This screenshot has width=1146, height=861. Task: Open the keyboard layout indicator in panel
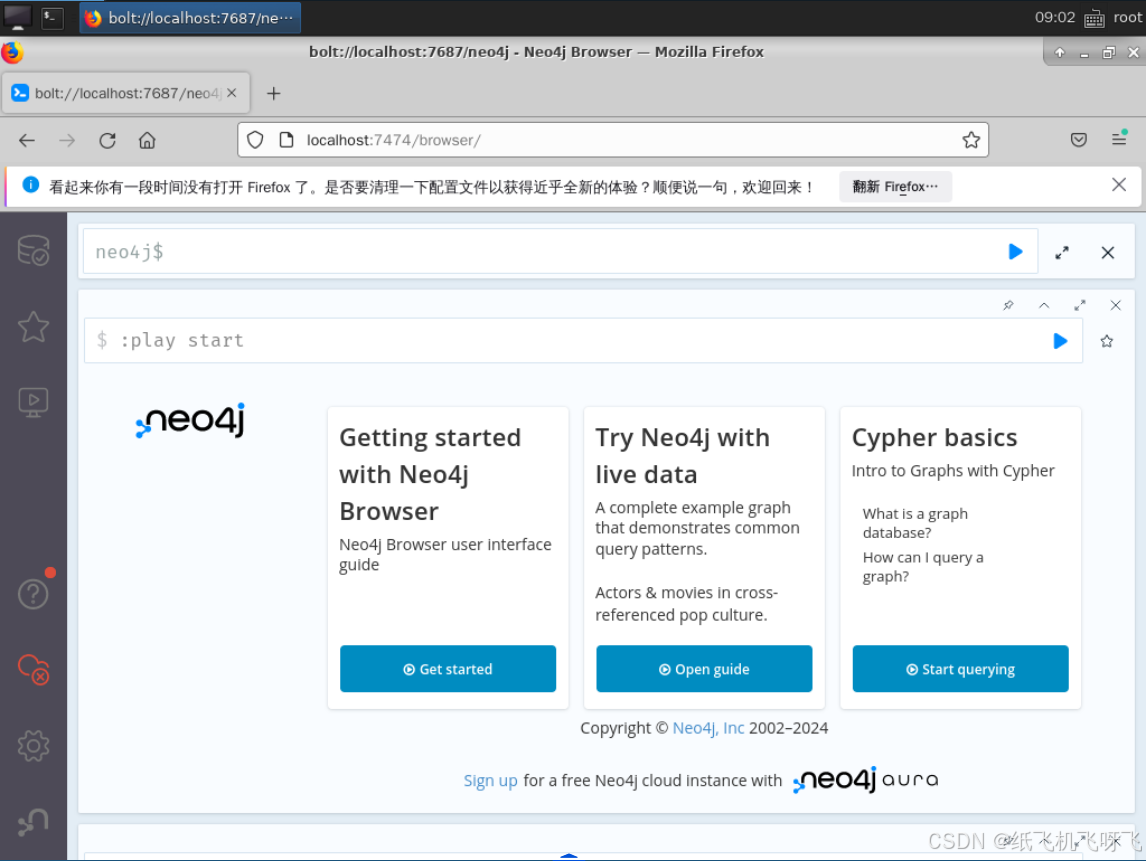pyautogui.click(x=1094, y=18)
